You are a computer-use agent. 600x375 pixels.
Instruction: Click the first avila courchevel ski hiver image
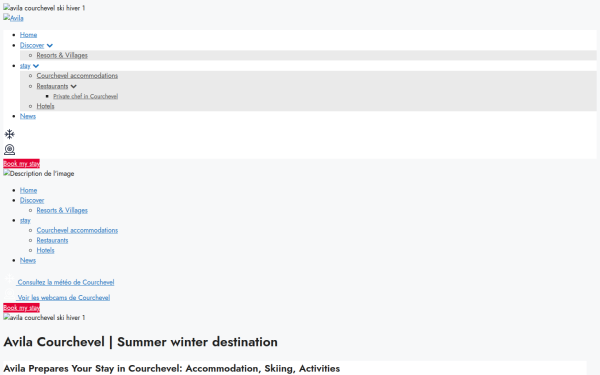tap(44, 8)
